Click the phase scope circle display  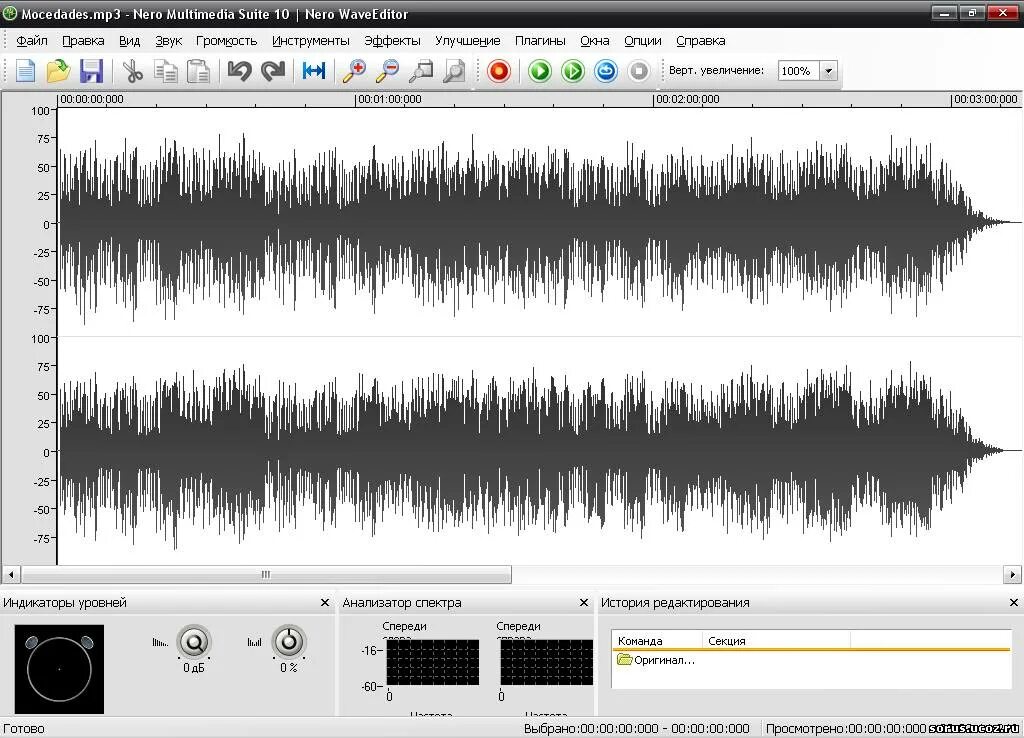(59, 669)
